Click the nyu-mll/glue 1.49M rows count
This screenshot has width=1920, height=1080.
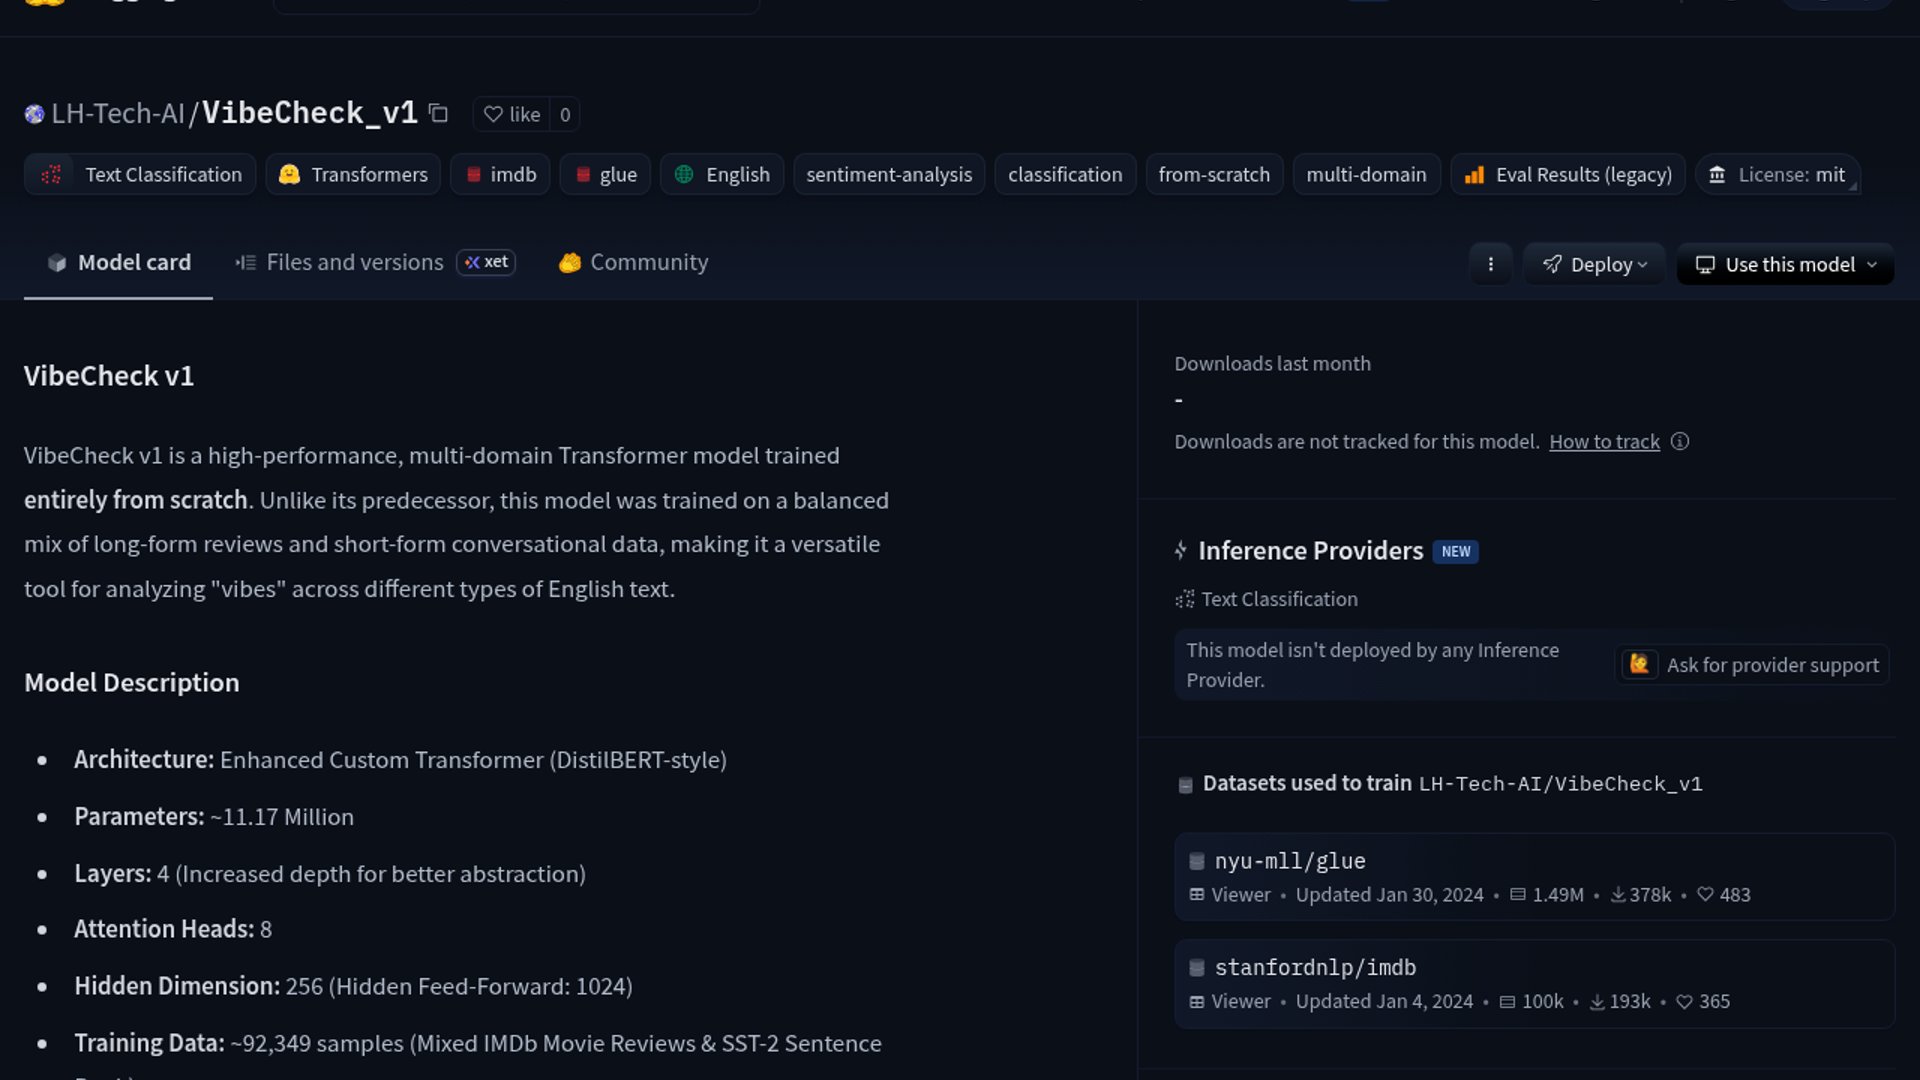point(1547,894)
